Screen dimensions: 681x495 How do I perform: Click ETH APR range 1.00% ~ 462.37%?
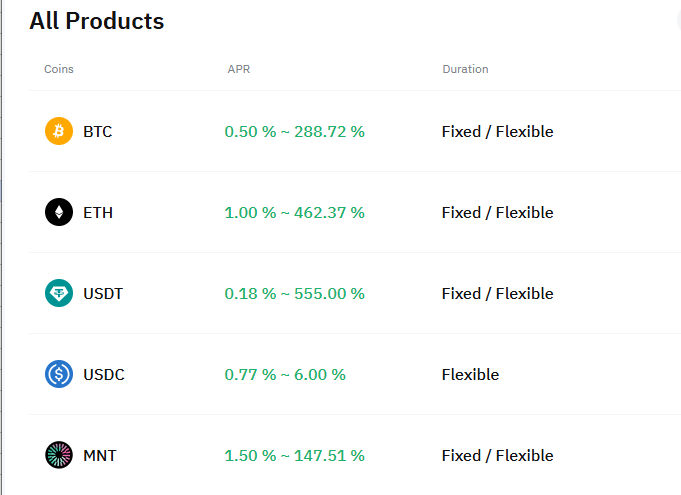(x=294, y=213)
